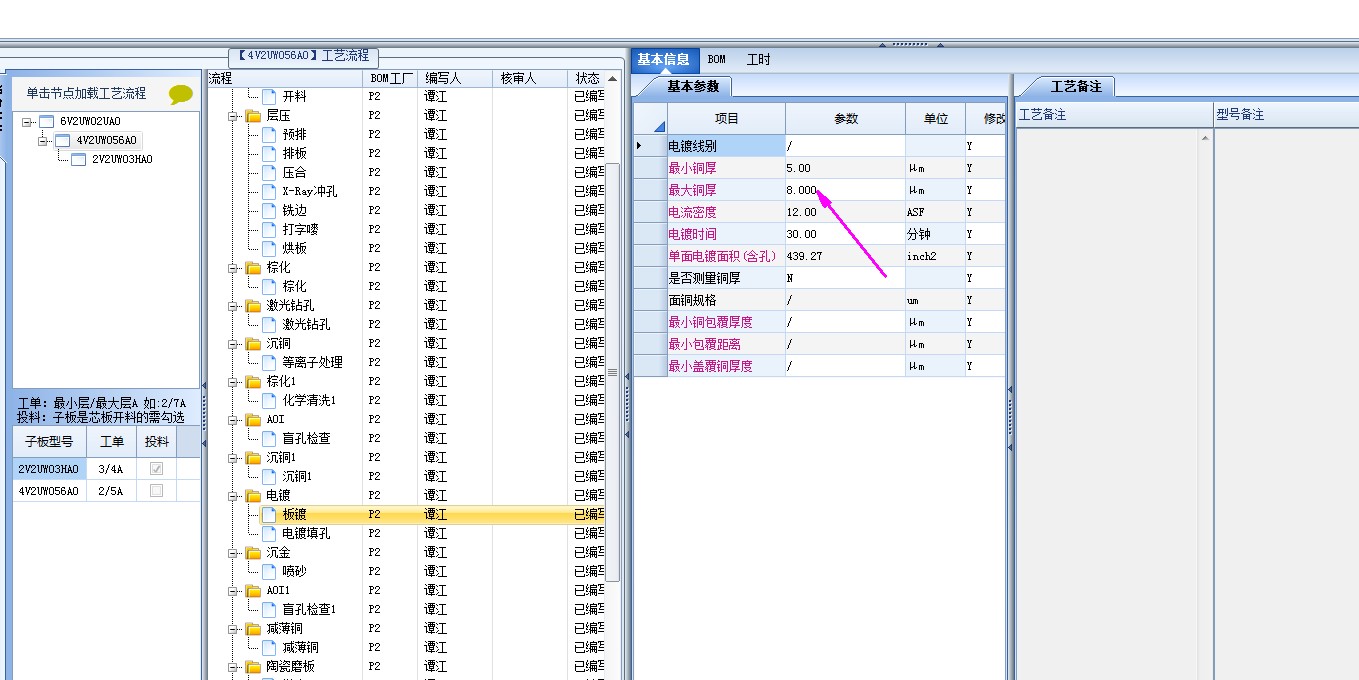
Task: Collapse the 激光钻孔 process group
Action: coord(234,306)
